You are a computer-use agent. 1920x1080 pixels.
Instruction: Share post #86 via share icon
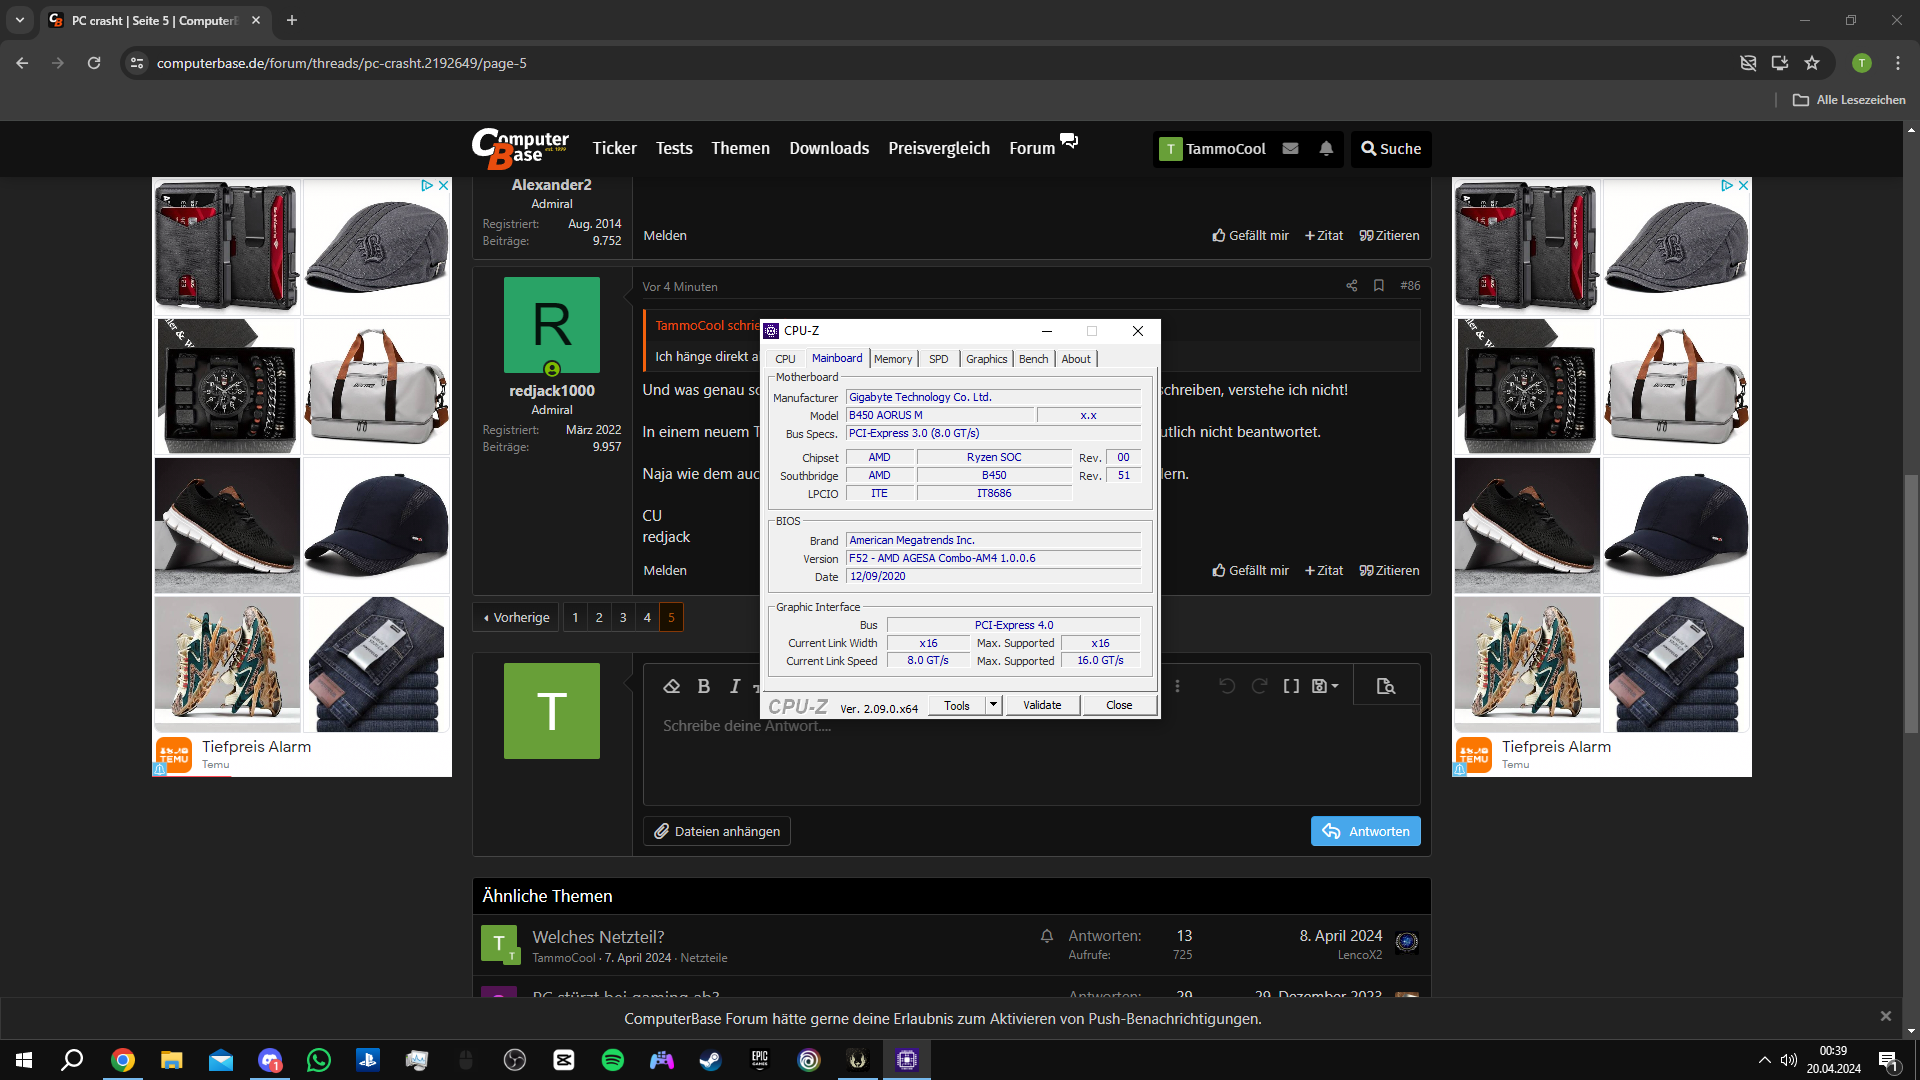[x=1352, y=286]
